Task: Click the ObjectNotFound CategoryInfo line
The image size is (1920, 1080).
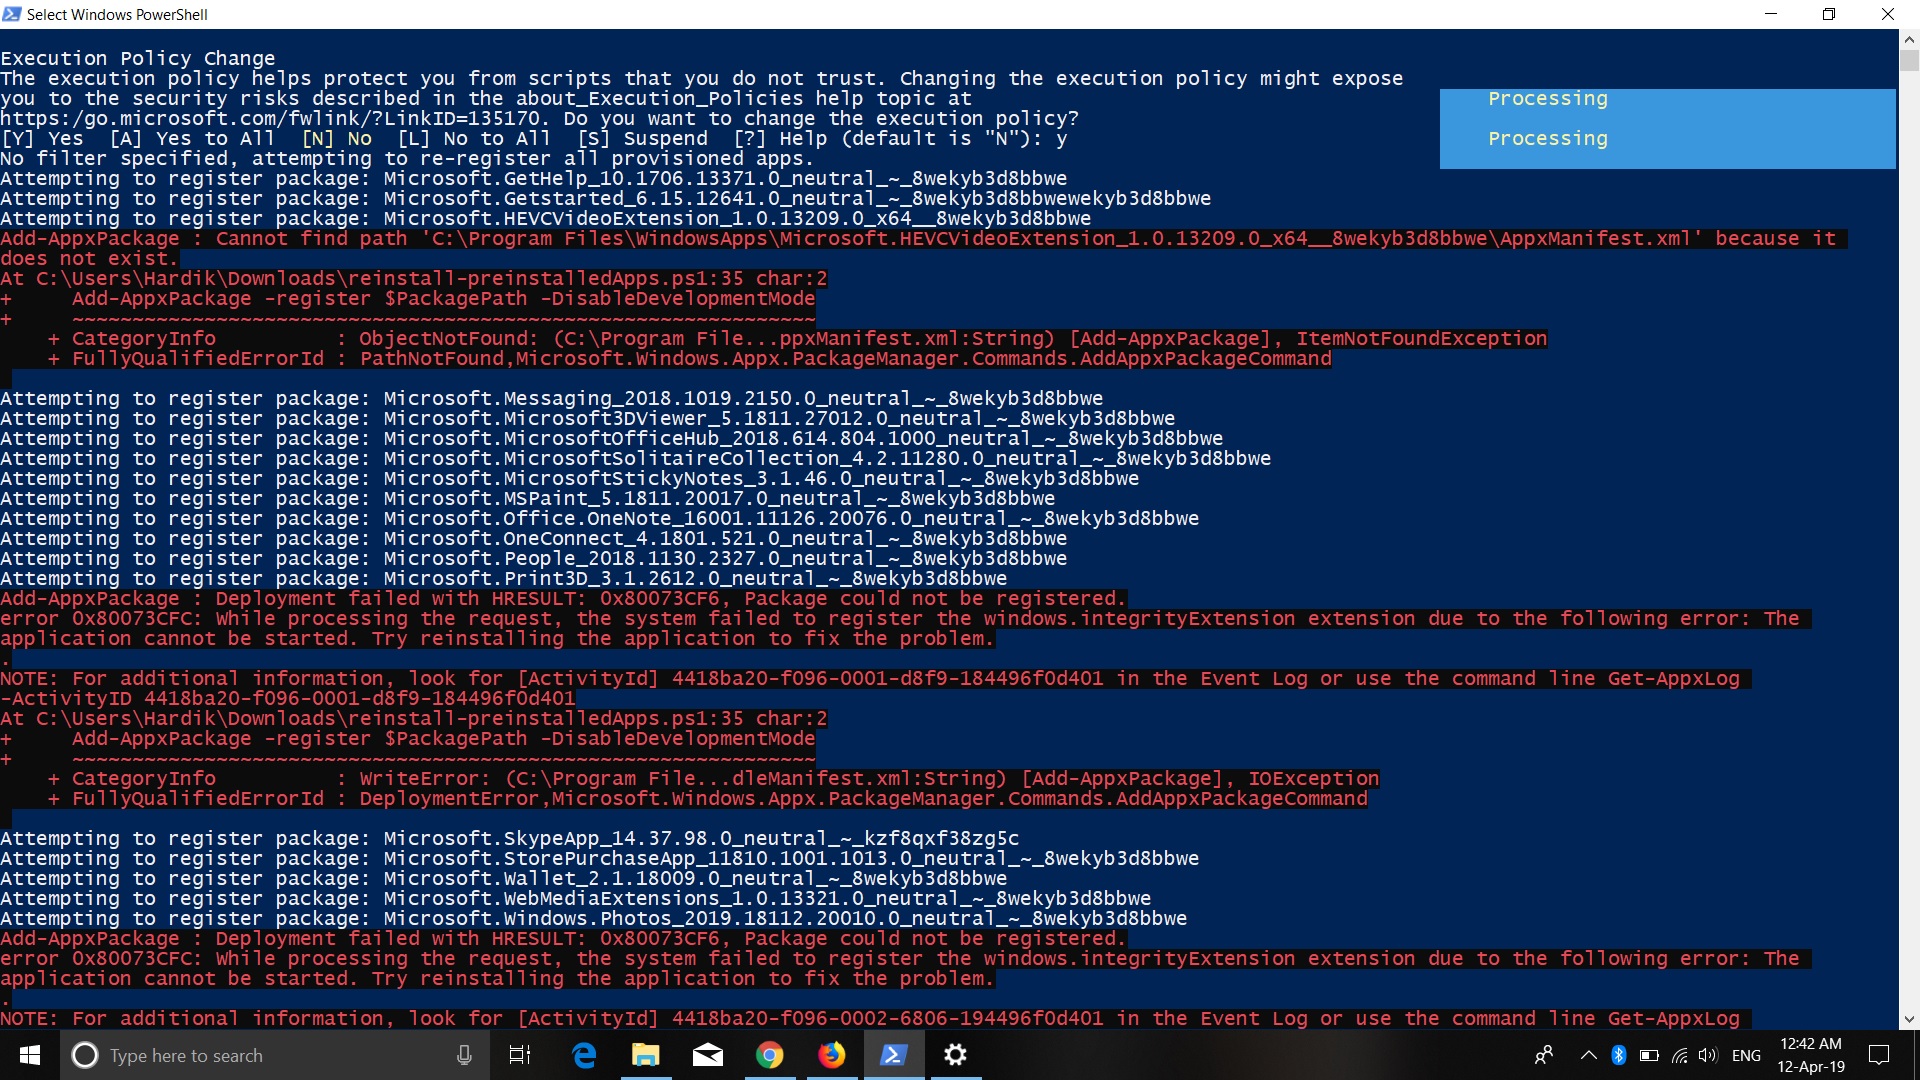Action: click(798, 338)
